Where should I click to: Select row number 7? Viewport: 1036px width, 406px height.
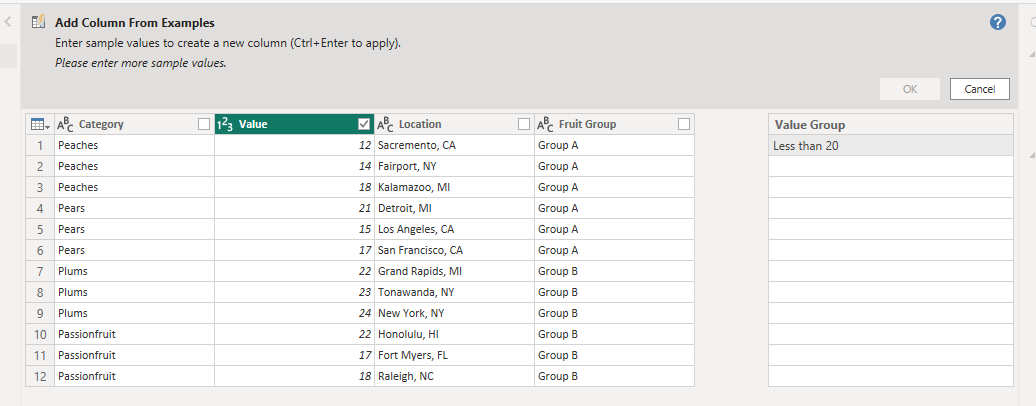[40, 271]
